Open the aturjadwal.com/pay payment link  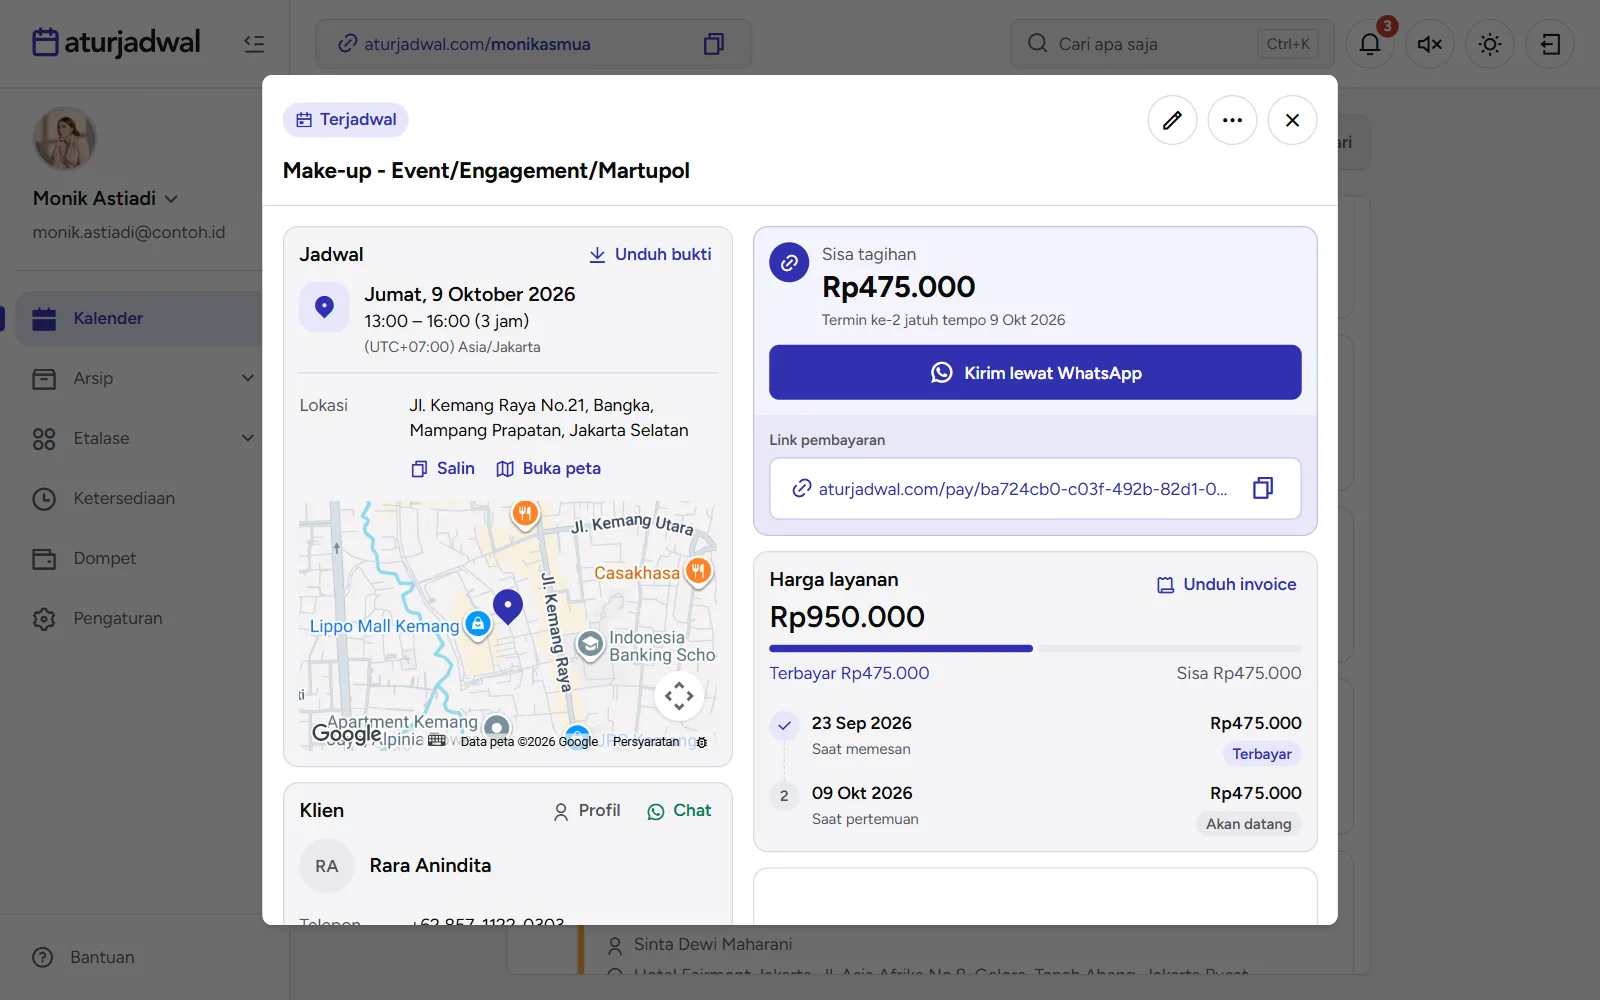1023,489
